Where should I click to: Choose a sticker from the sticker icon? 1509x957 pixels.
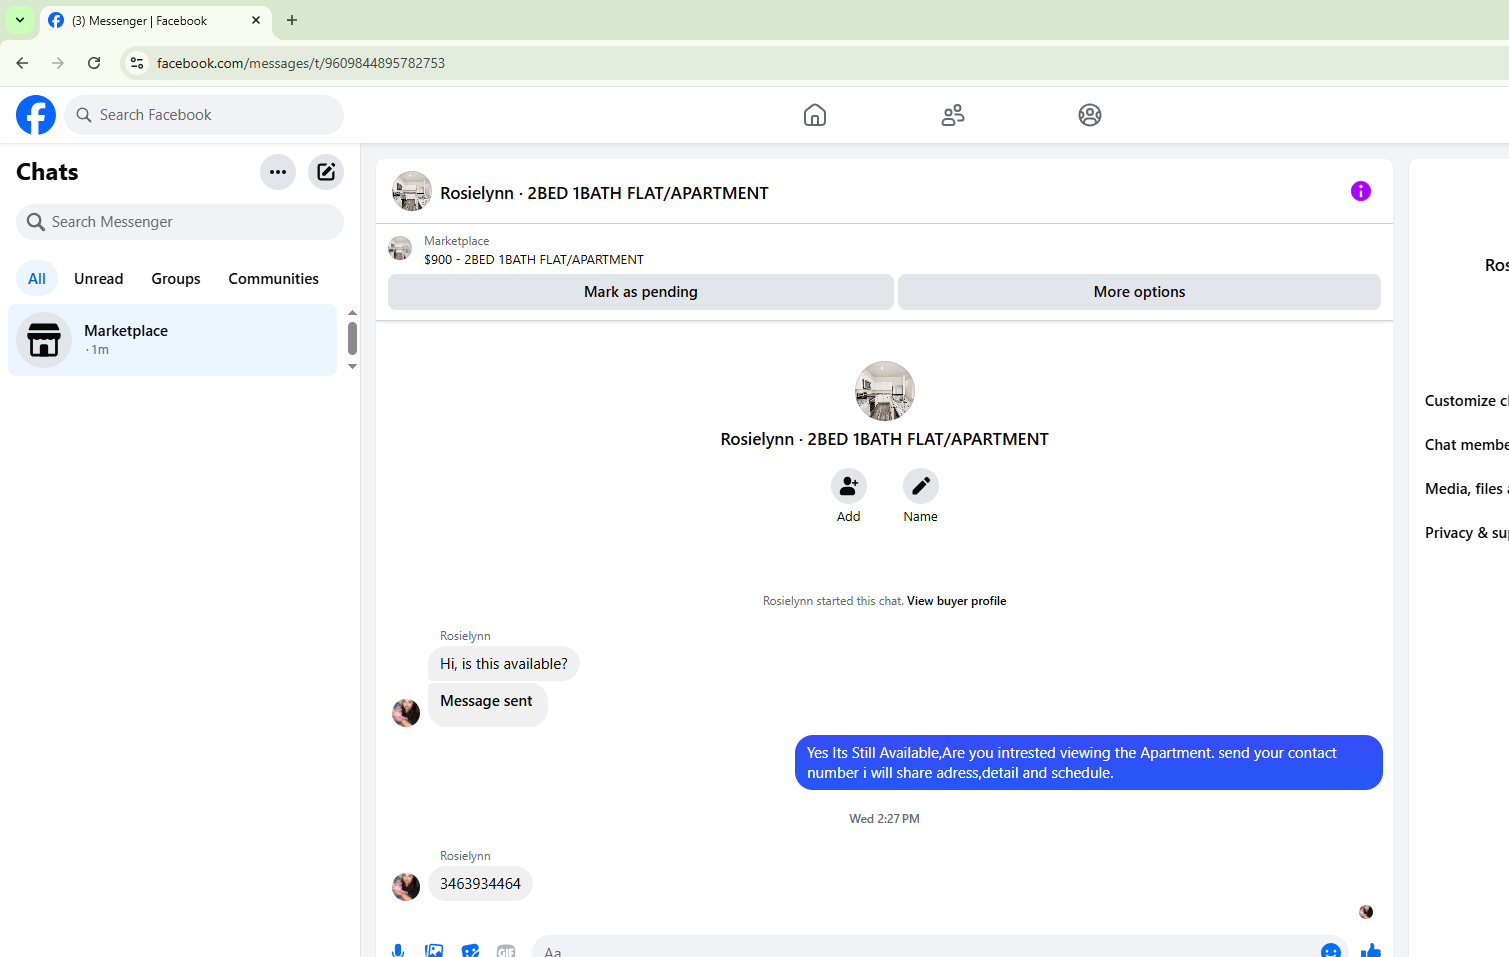(470, 950)
